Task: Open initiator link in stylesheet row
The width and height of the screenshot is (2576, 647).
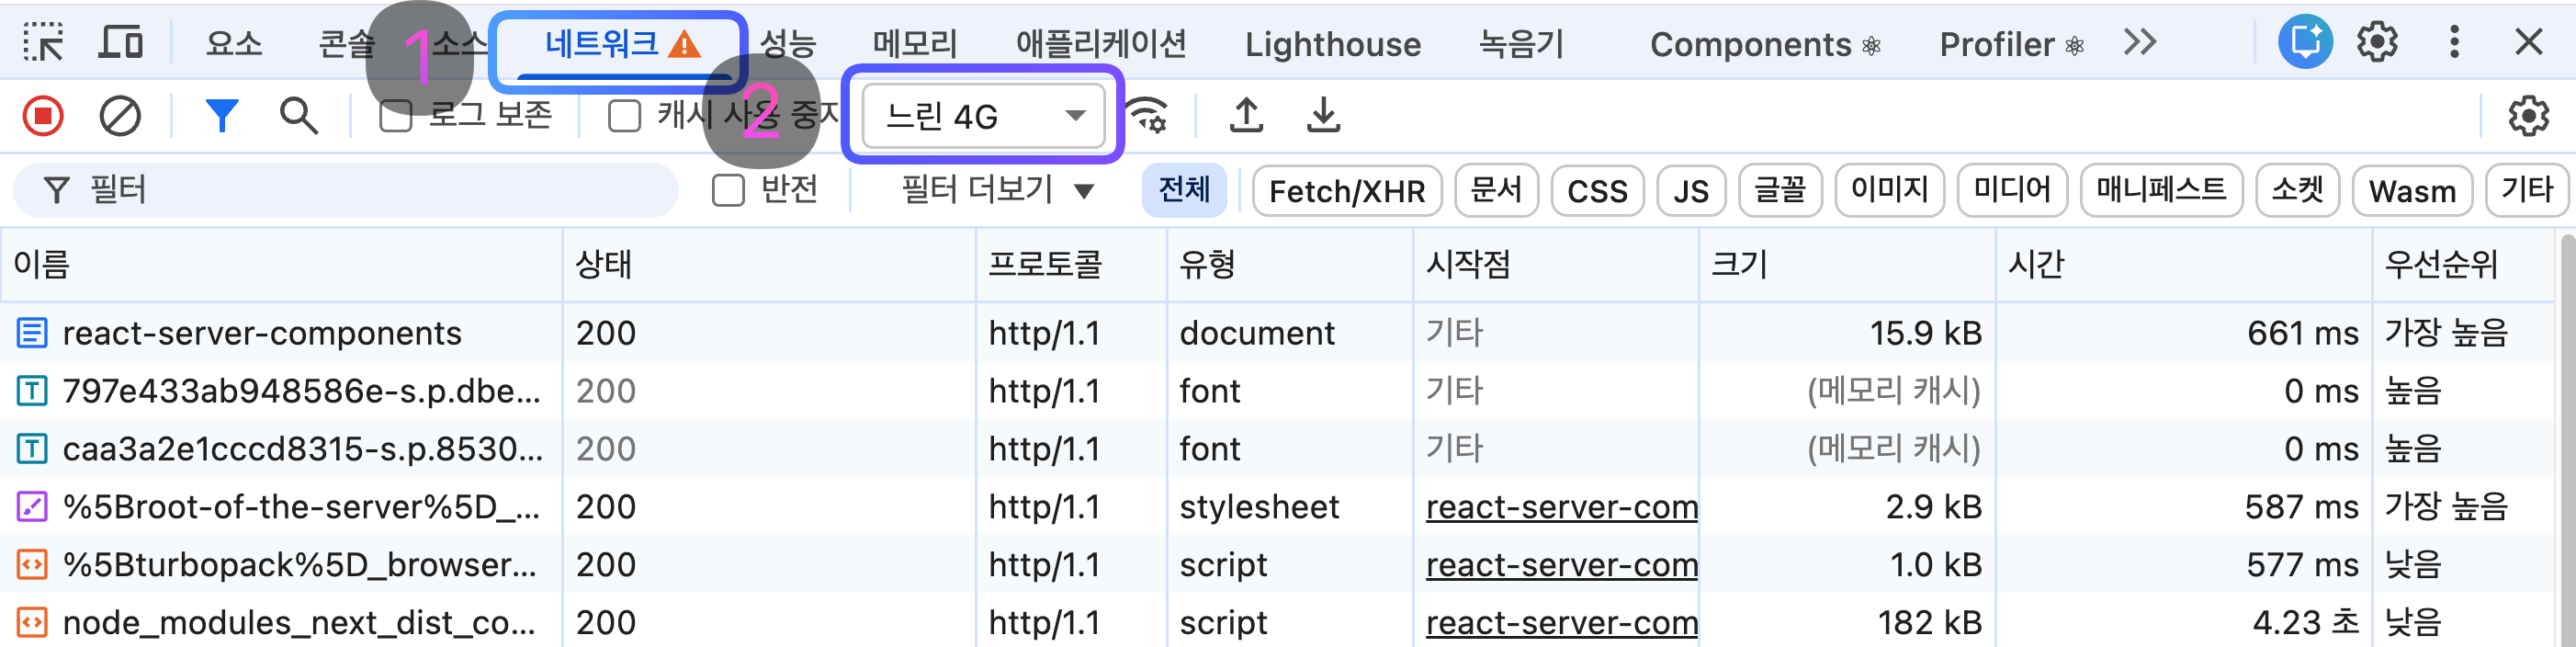Action: pos(1561,508)
